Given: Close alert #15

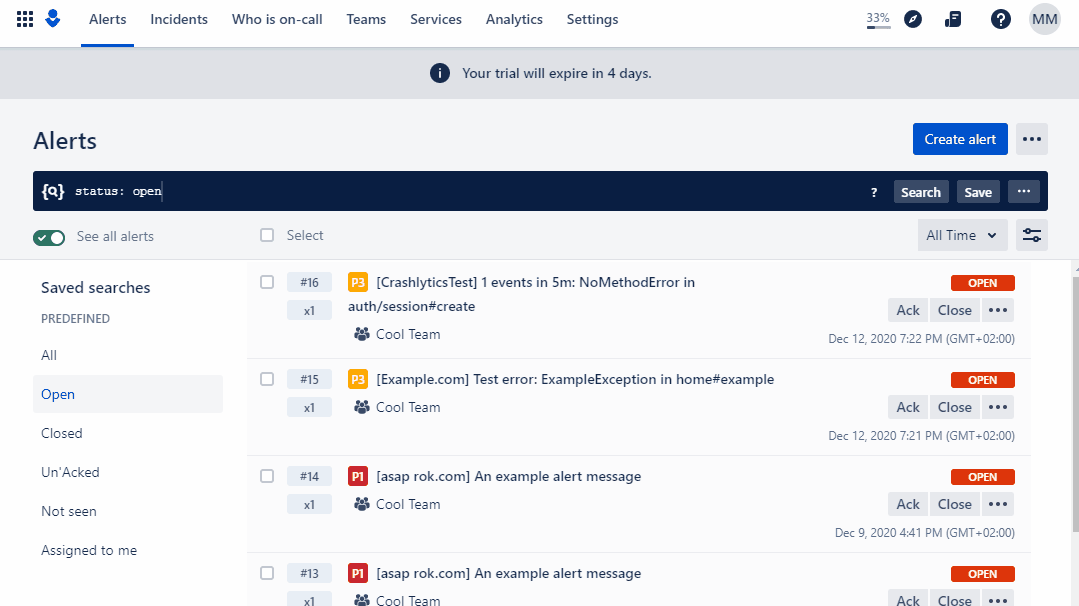Looking at the screenshot, I should pyautogui.click(x=954, y=407).
